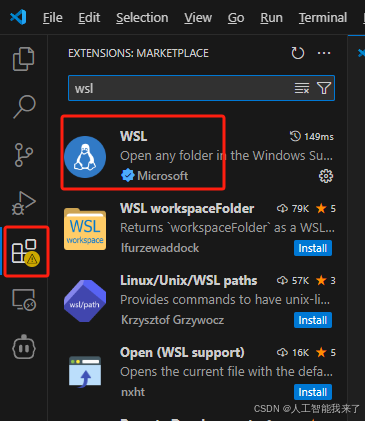The height and width of the screenshot is (421, 365).
Task: Open the filter extensions funnel menu
Action: (324, 88)
